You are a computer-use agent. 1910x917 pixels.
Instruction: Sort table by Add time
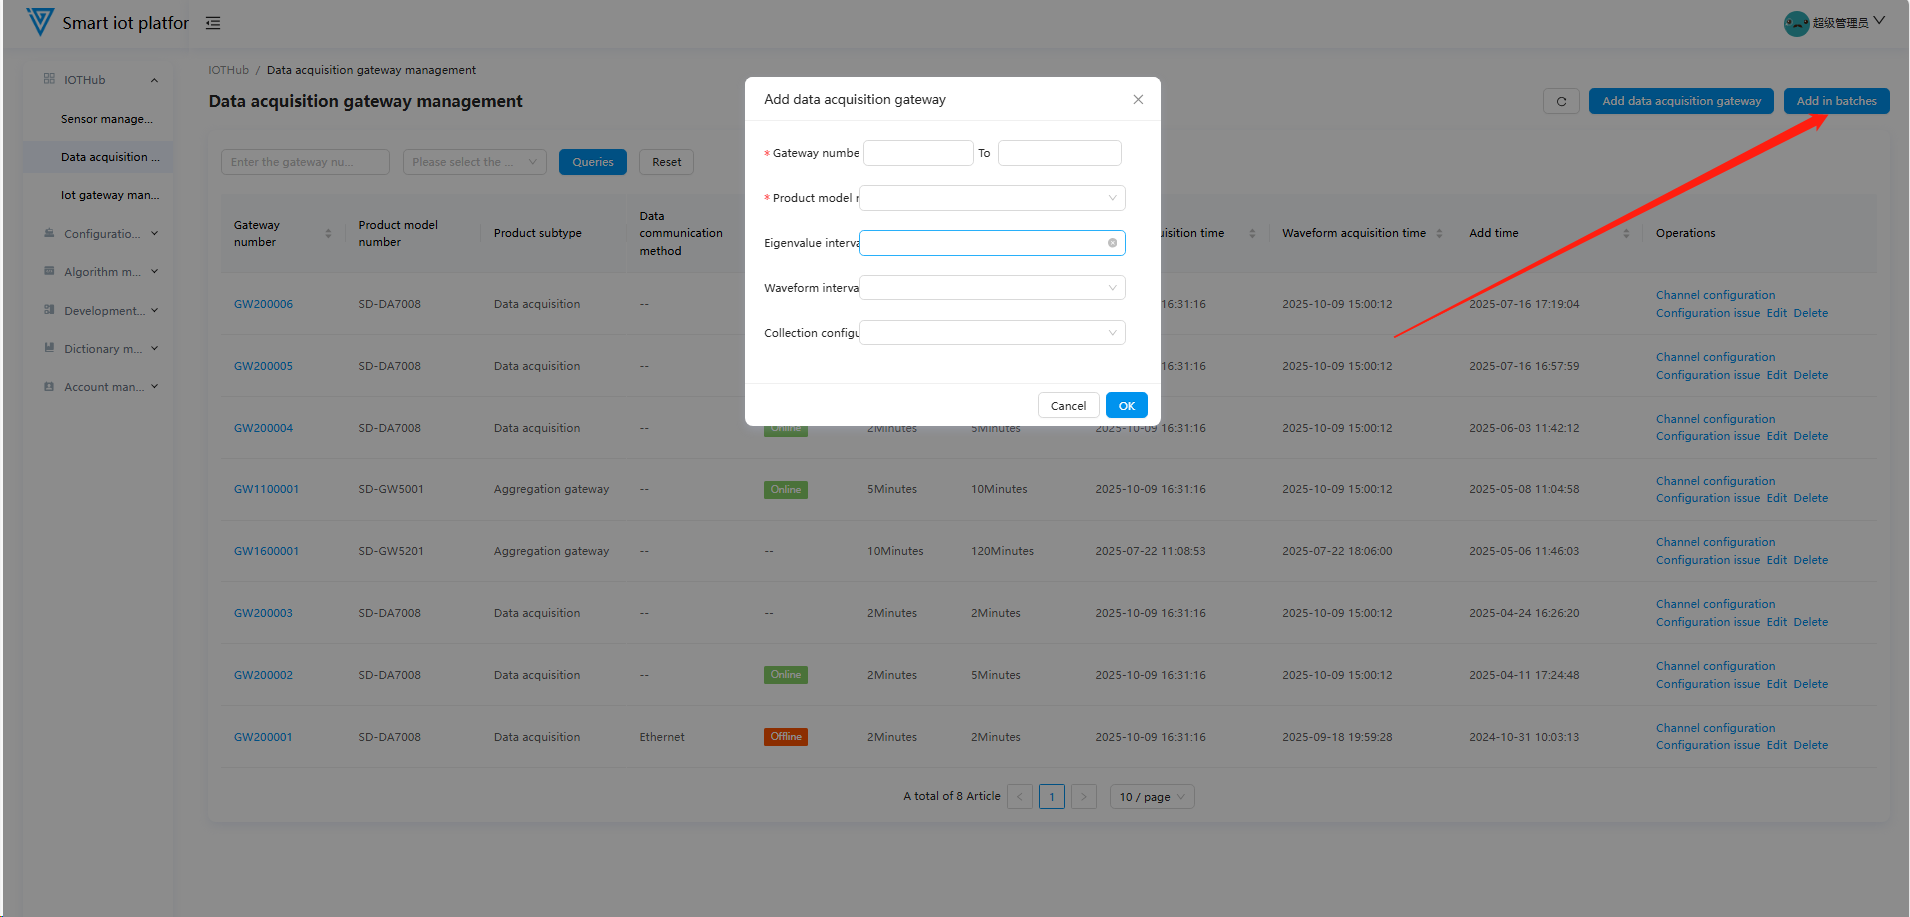1626,233
